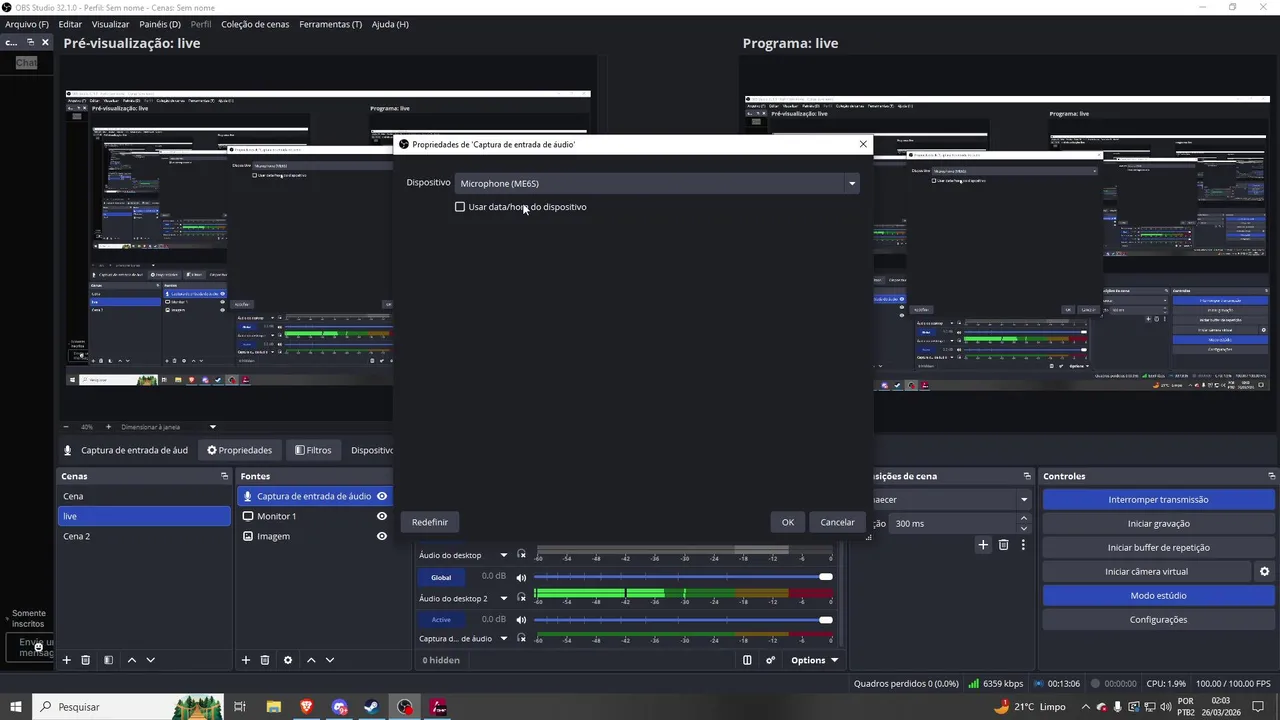Screen dimensions: 1280x720
Task: Hide the Monitor 1 source
Action: tap(382, 516)
